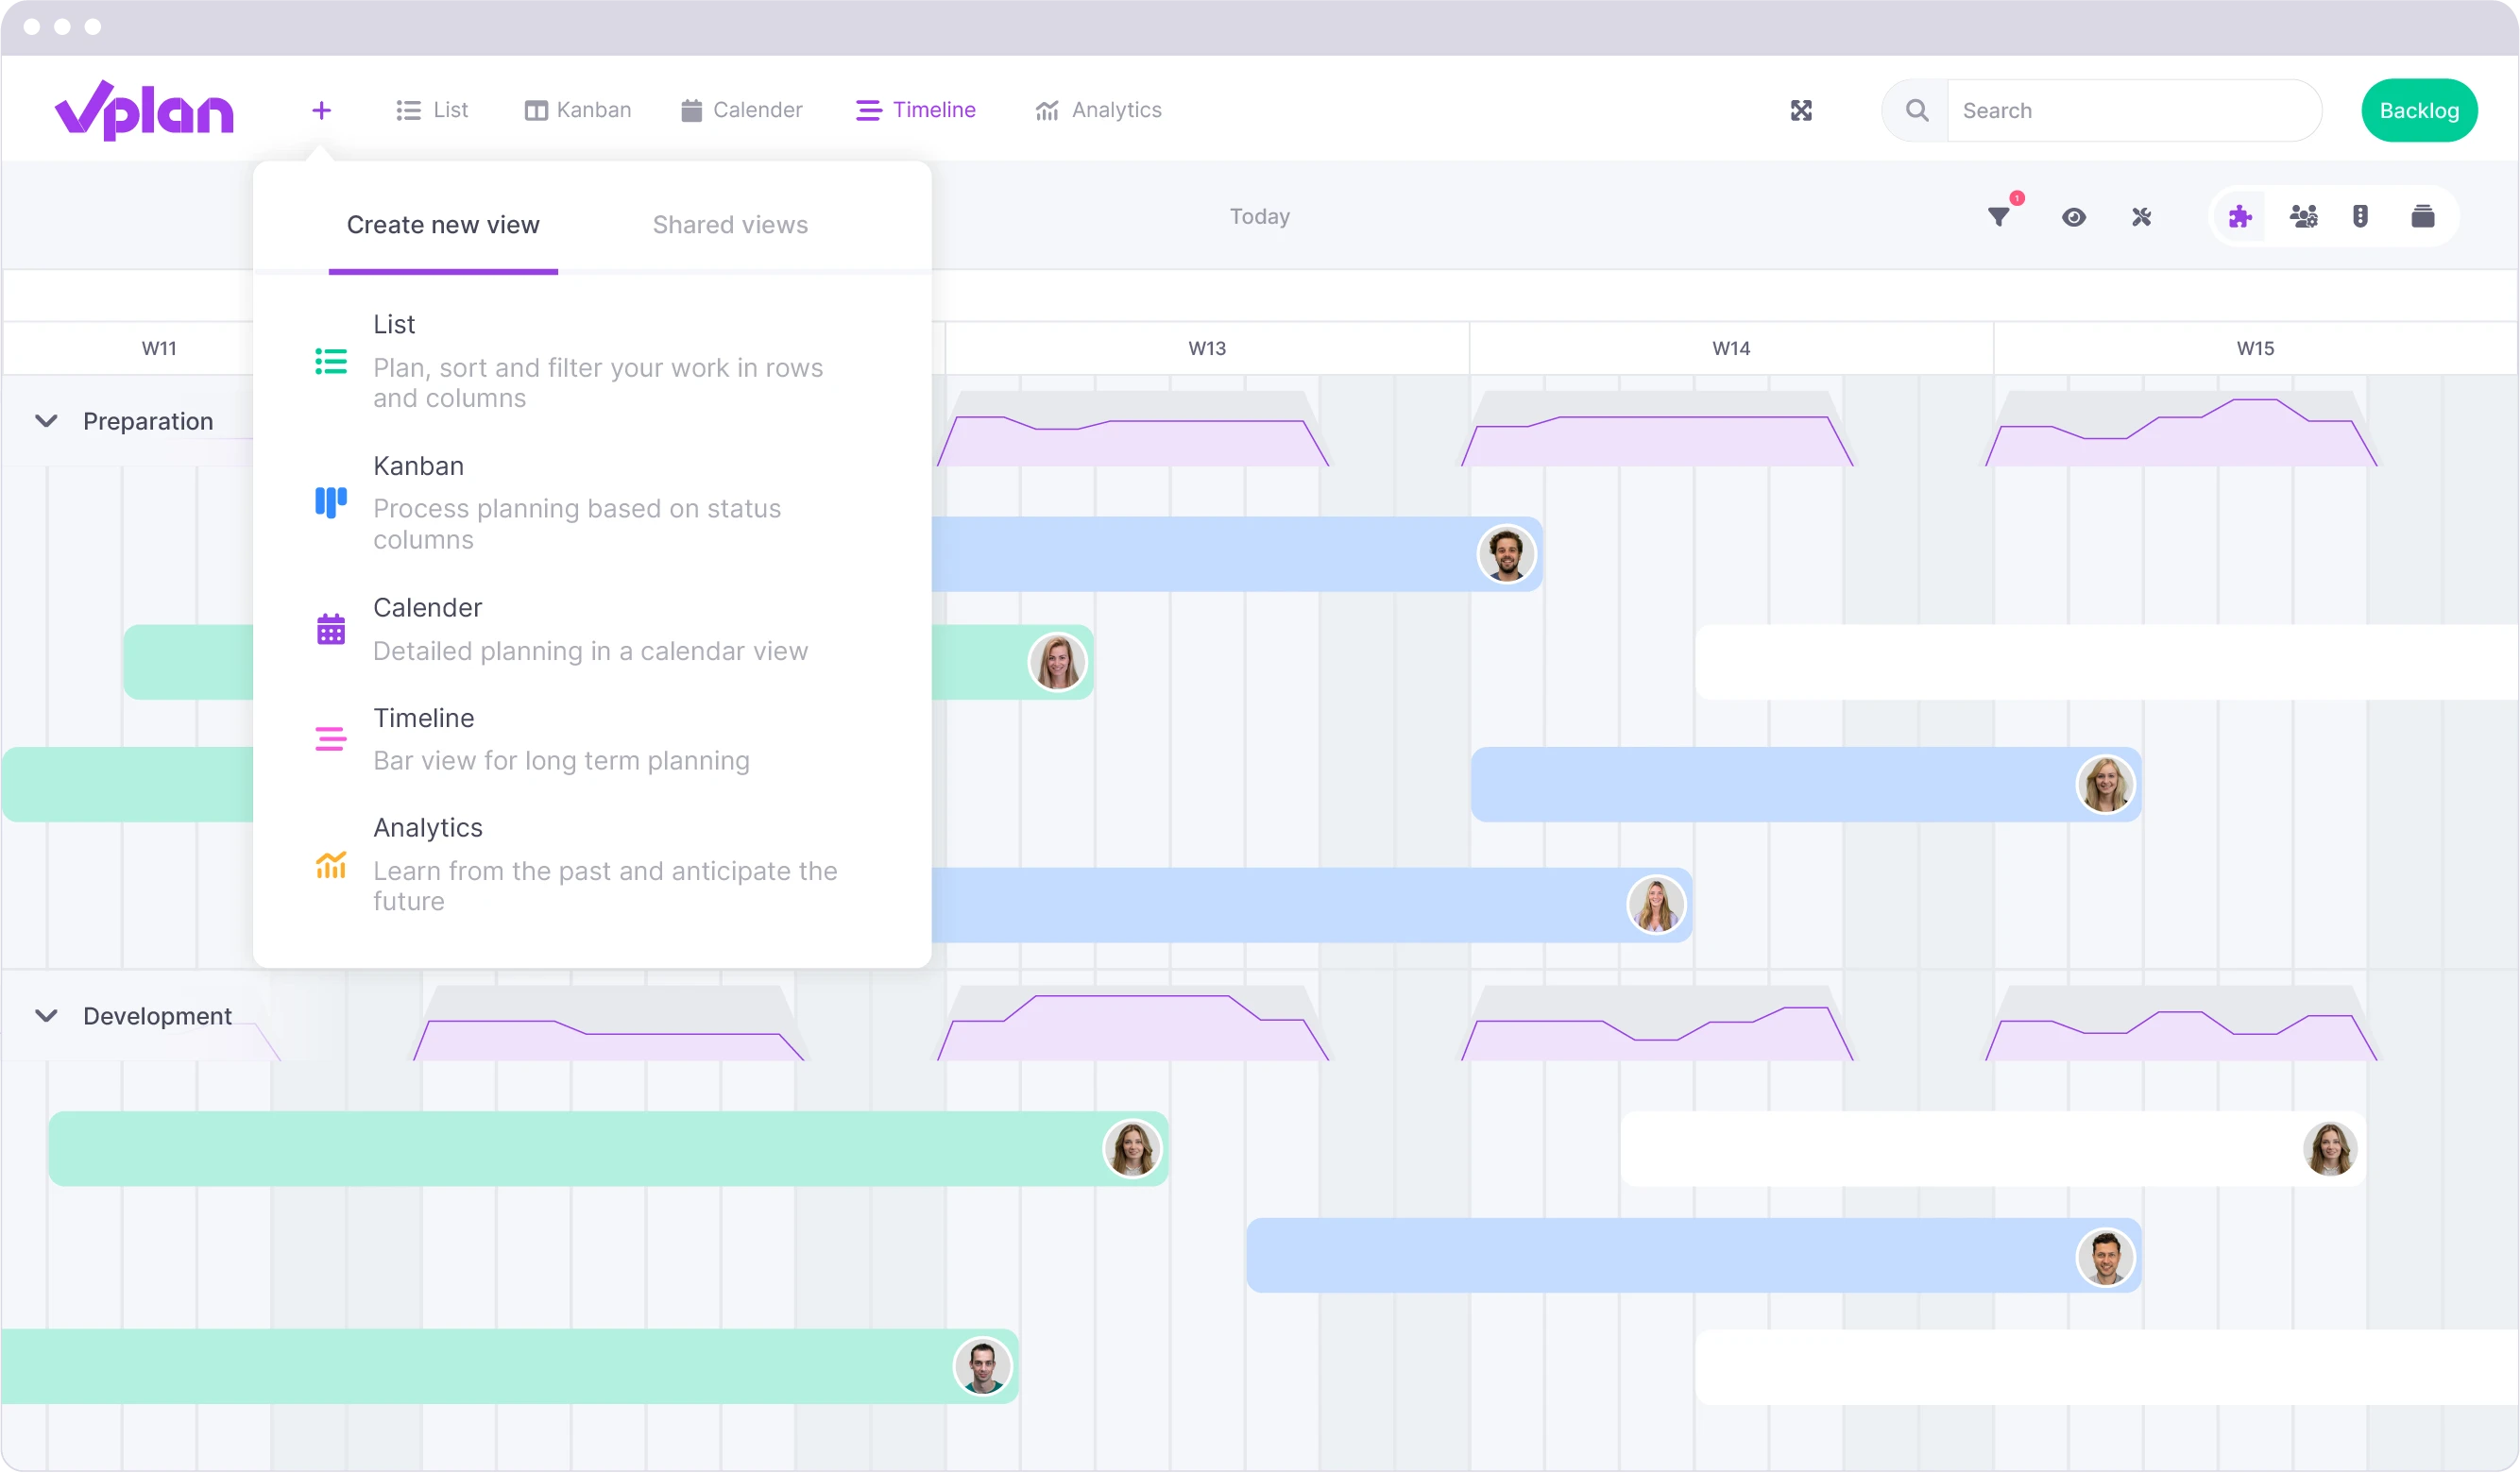Image resolution: width=2520 pixels, height=1473 pixels.
Task: Click the puzzle piece integrations icon
Action: pyautogui.click(x=2239, y=215)
